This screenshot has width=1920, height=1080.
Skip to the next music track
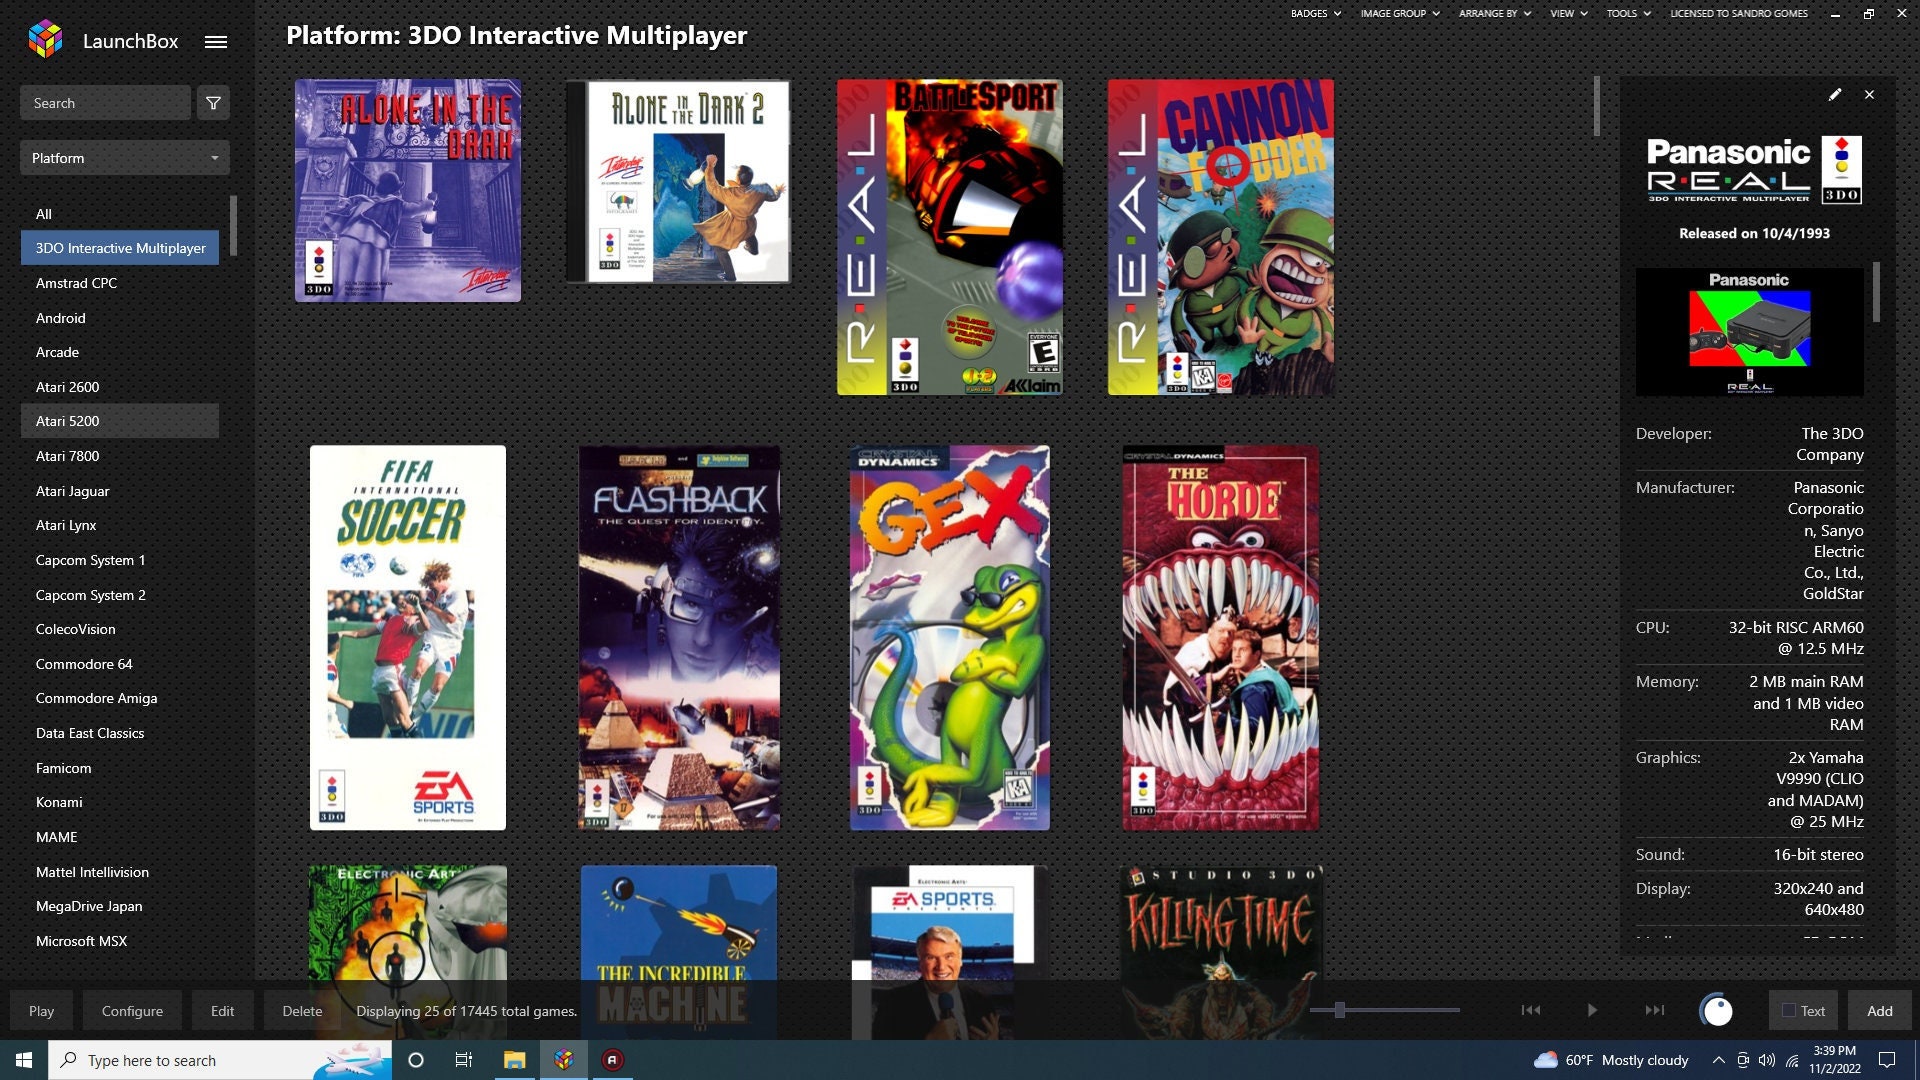click(1655, 1010)
